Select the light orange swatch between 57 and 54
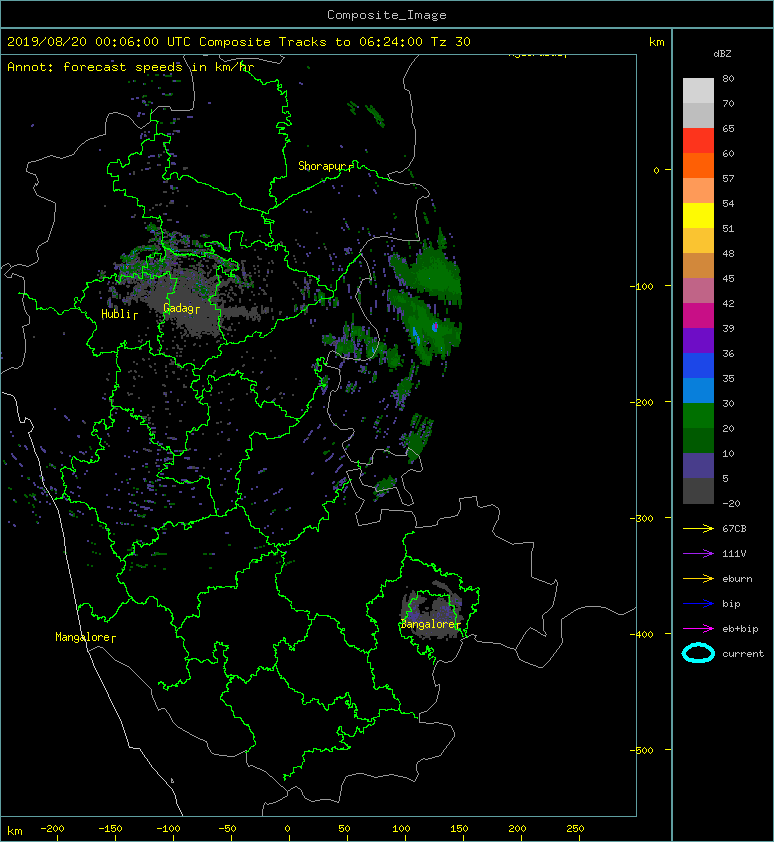Screen dimensions: 774x842 click(x=698, y=191)
